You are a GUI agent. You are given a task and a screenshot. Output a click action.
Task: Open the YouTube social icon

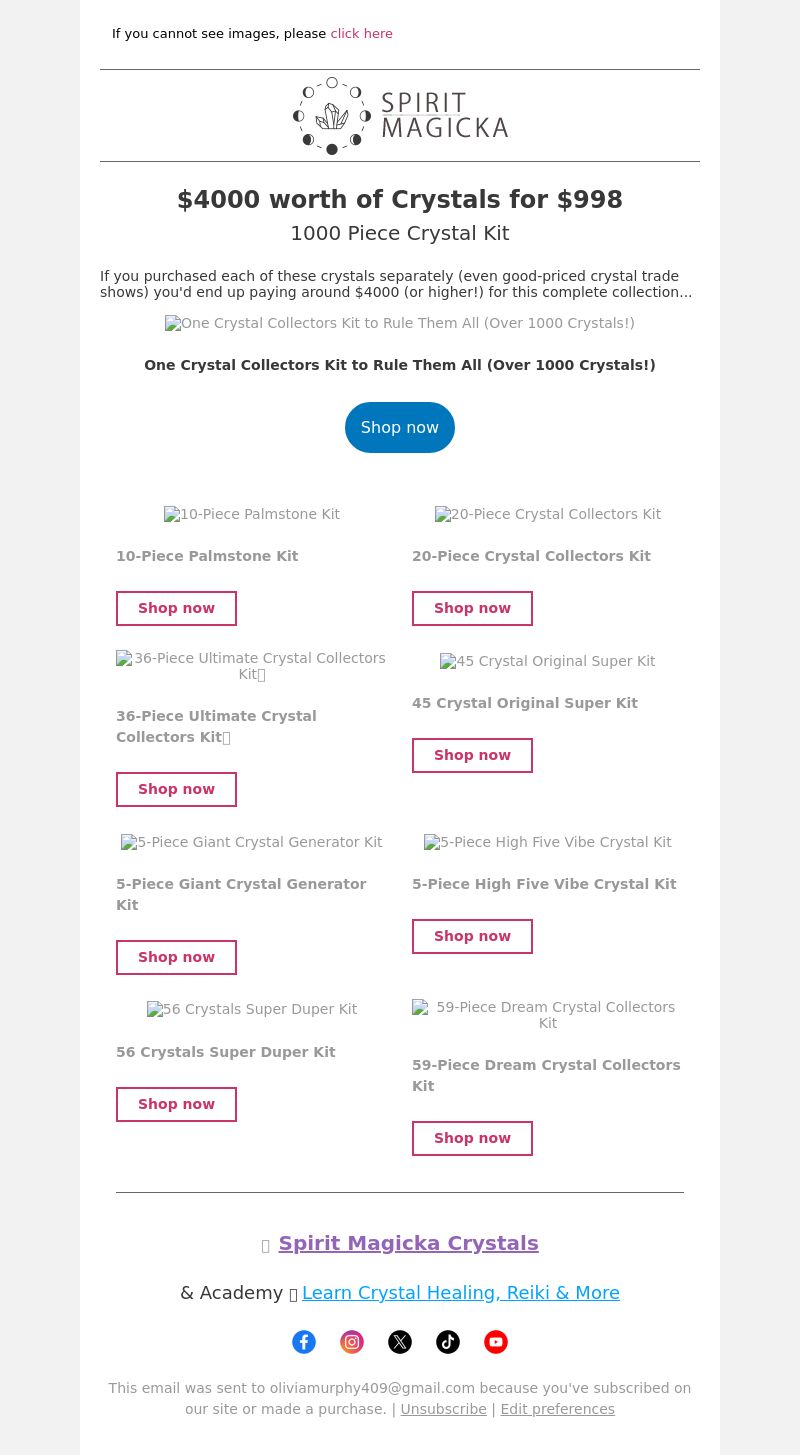[496, 1342]
